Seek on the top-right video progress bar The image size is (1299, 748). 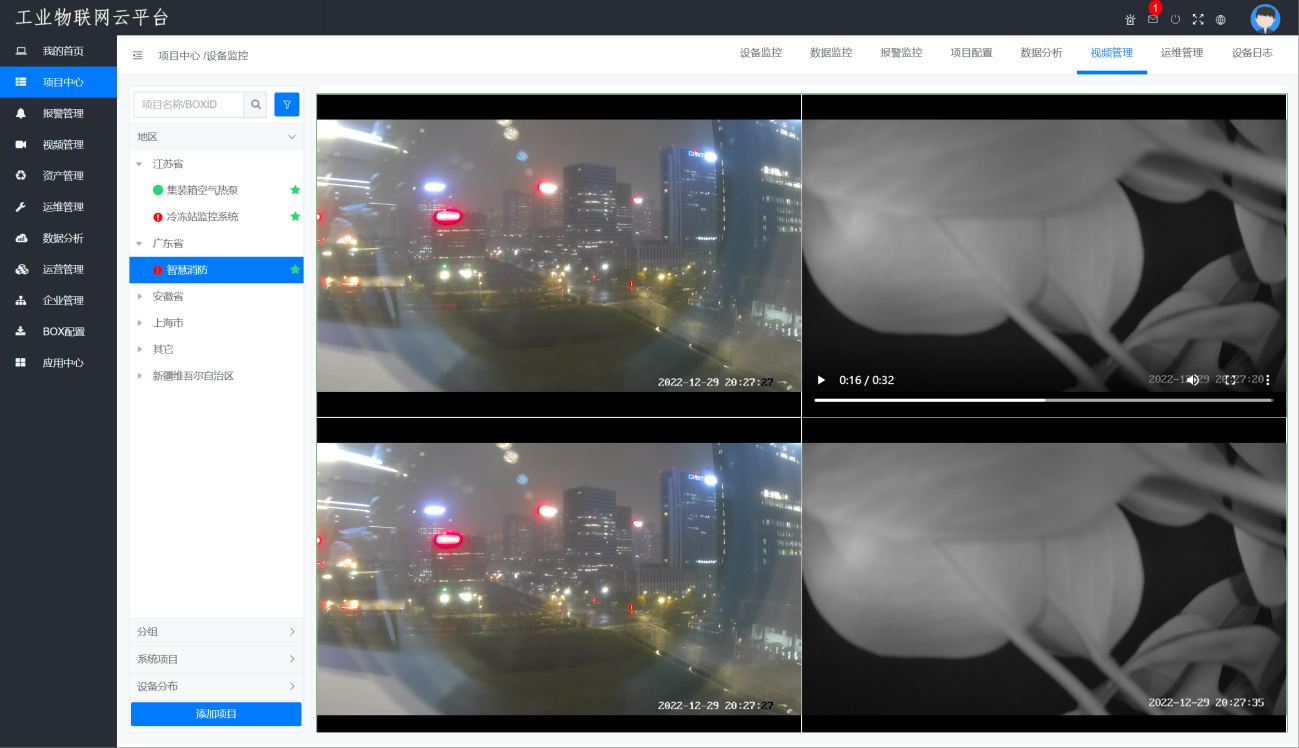[x=1044, y=400]
